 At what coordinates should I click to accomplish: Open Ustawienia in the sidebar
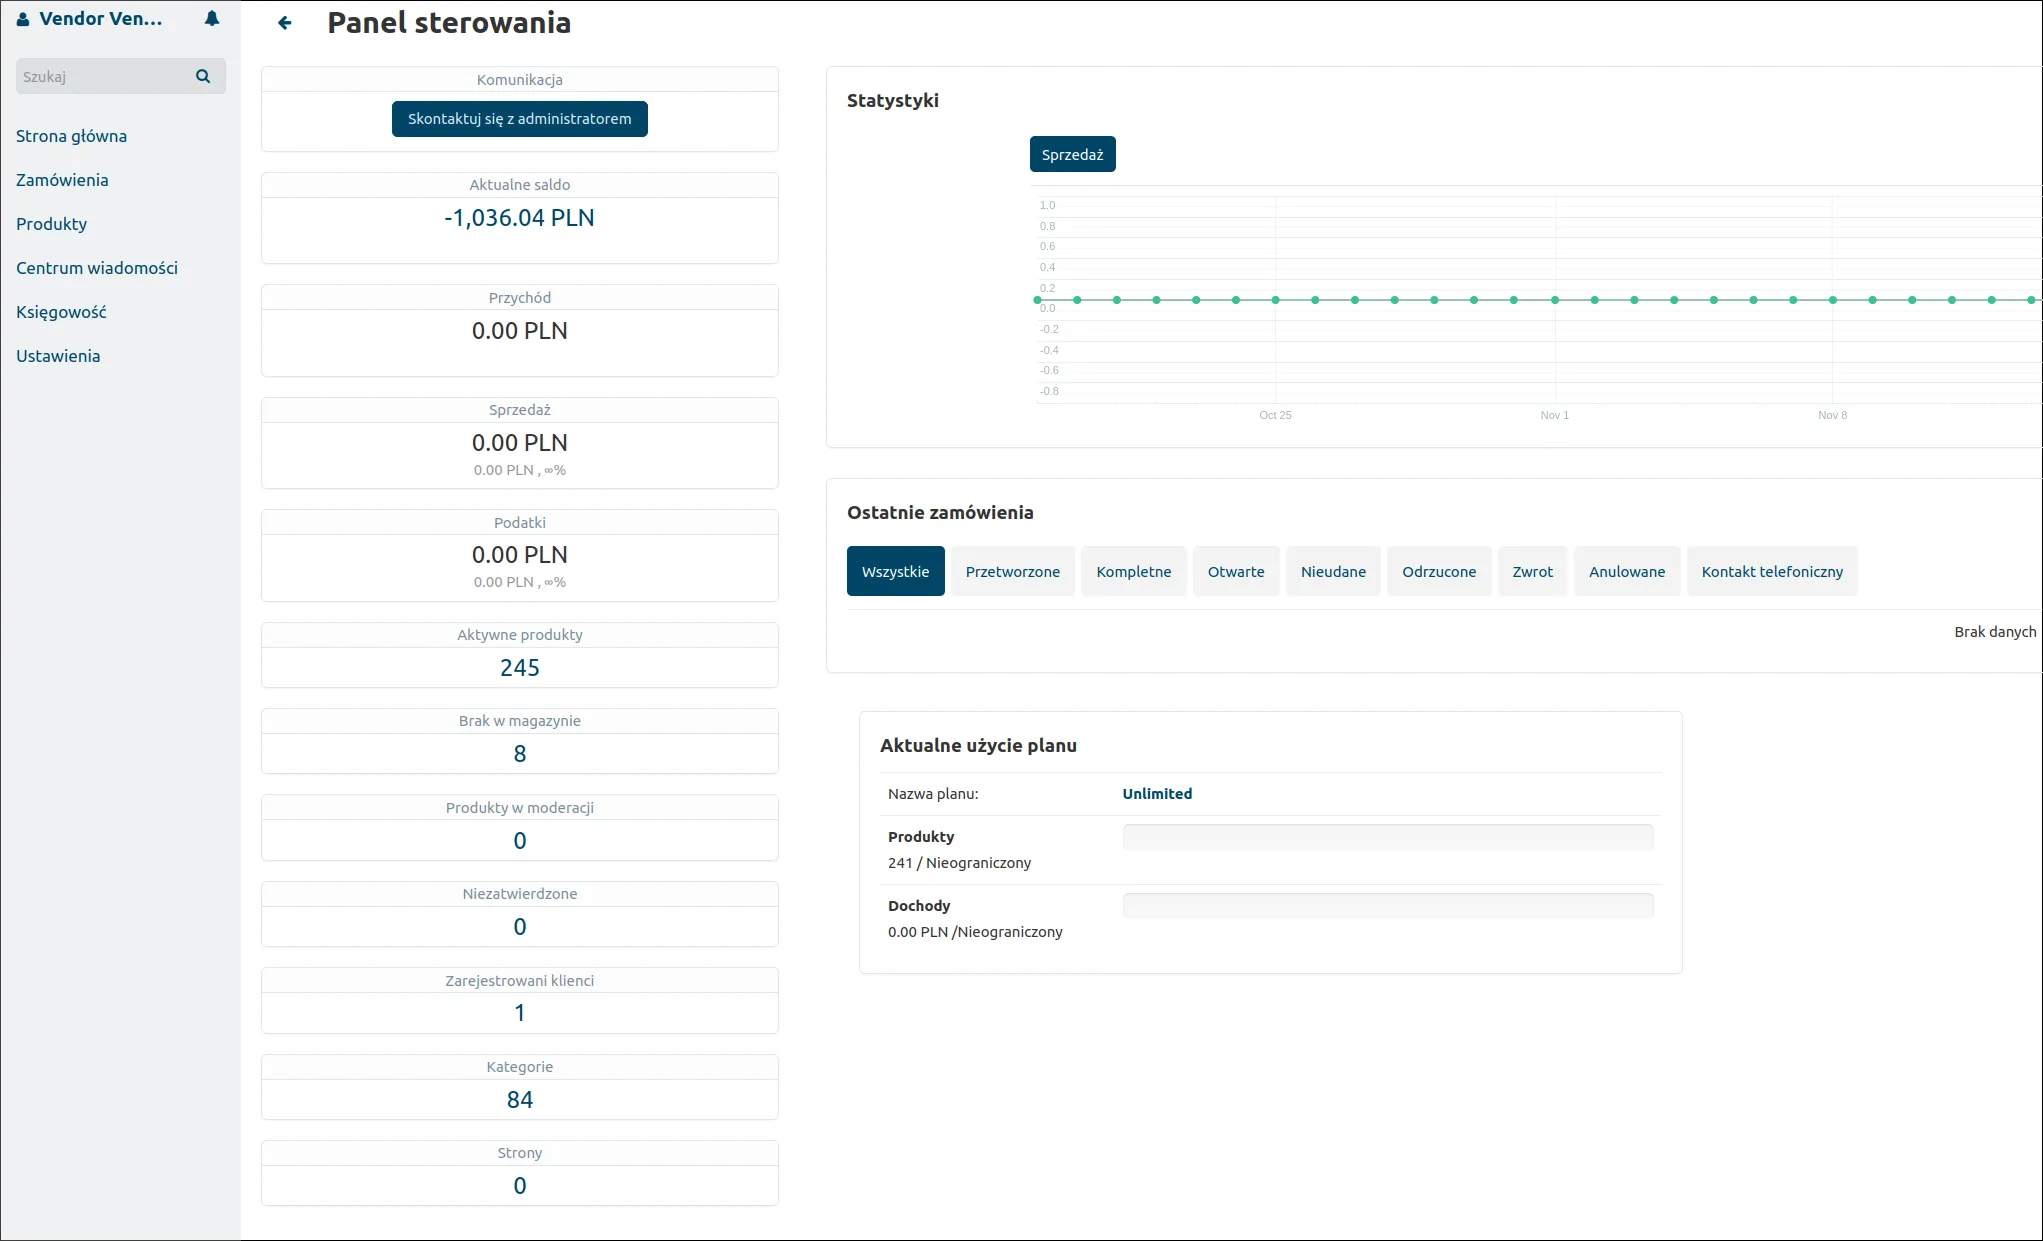point(58,356)
